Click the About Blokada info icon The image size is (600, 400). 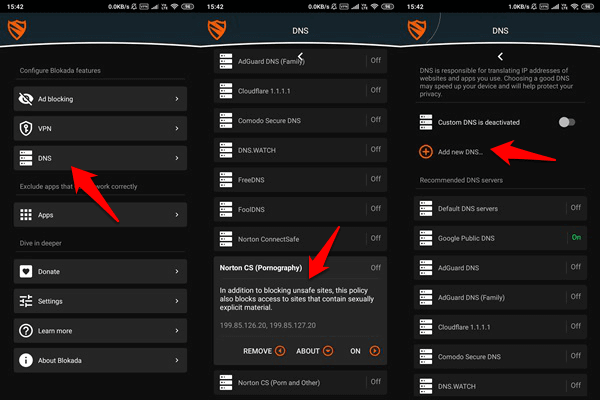pyautogui.click(x=26, y=360)
